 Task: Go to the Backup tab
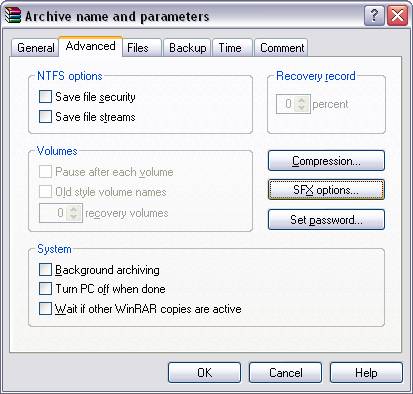tap(187, 48)
